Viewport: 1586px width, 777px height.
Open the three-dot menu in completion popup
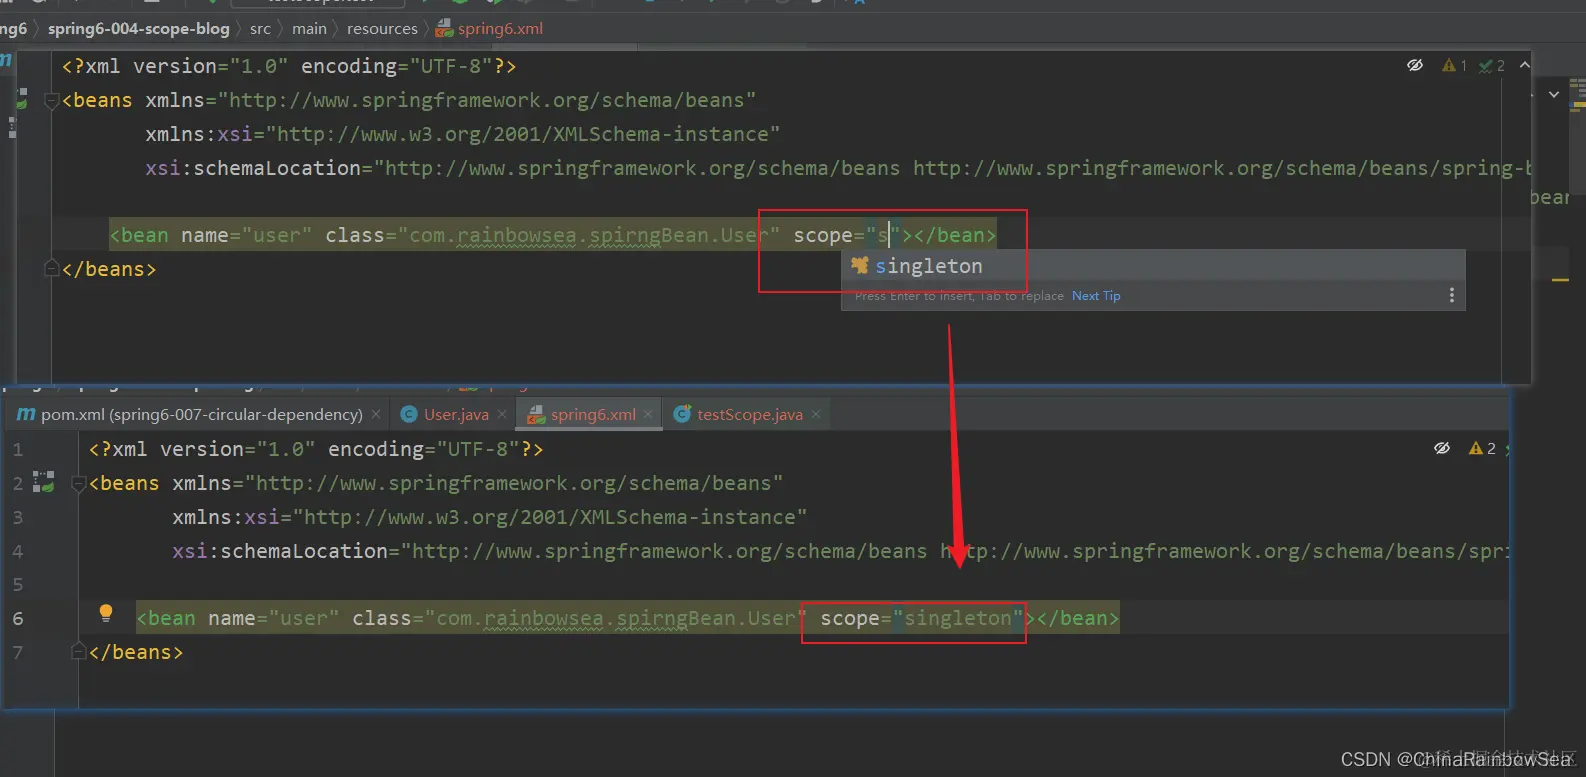[1452, 296]
